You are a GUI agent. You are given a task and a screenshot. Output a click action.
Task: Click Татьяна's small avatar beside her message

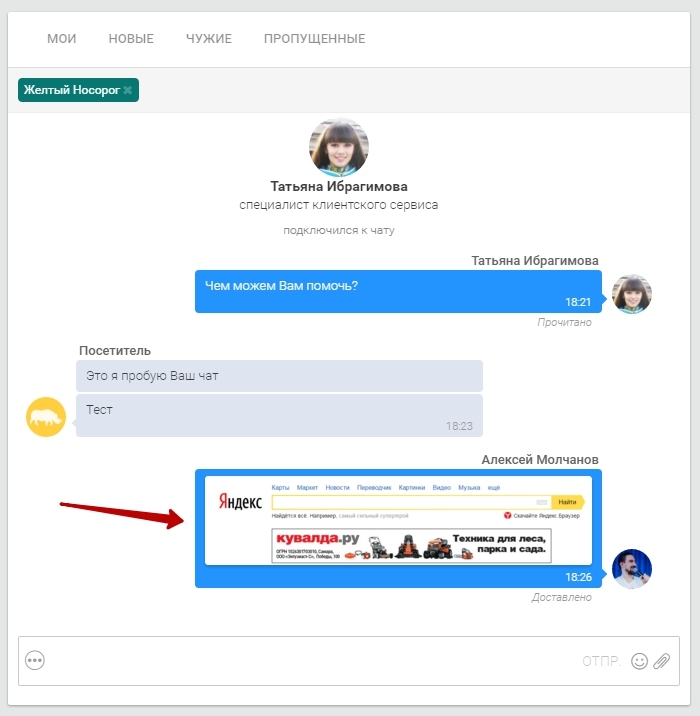[x=632, y=294]
